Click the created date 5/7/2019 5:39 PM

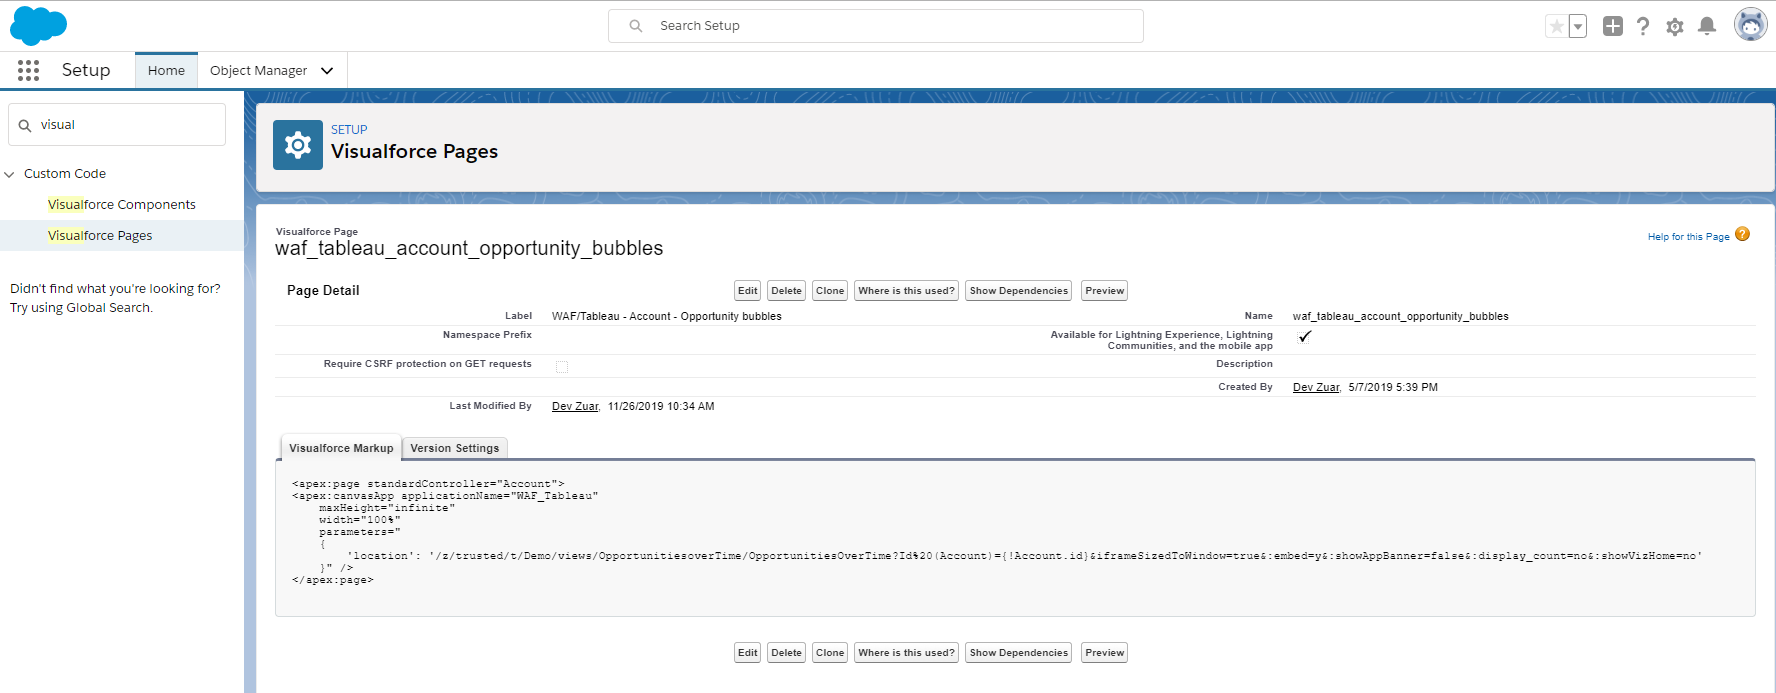pos(1393,388)
